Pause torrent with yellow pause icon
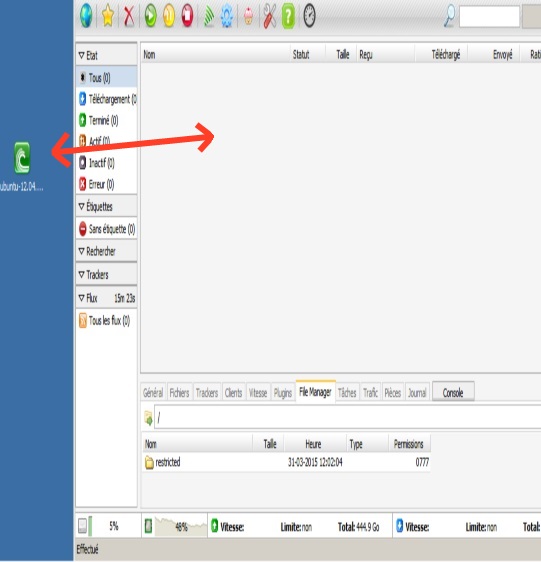 169,16
